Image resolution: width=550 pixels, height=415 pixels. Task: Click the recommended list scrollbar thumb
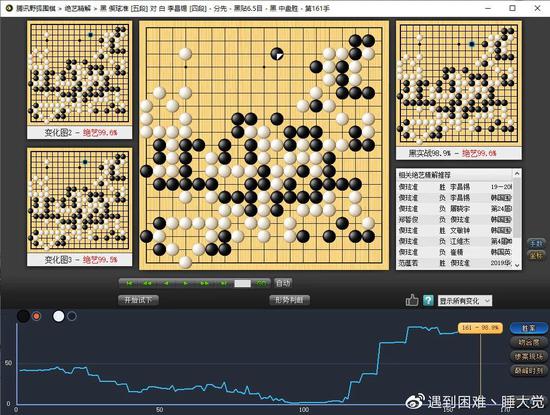(x=517, y=207)
